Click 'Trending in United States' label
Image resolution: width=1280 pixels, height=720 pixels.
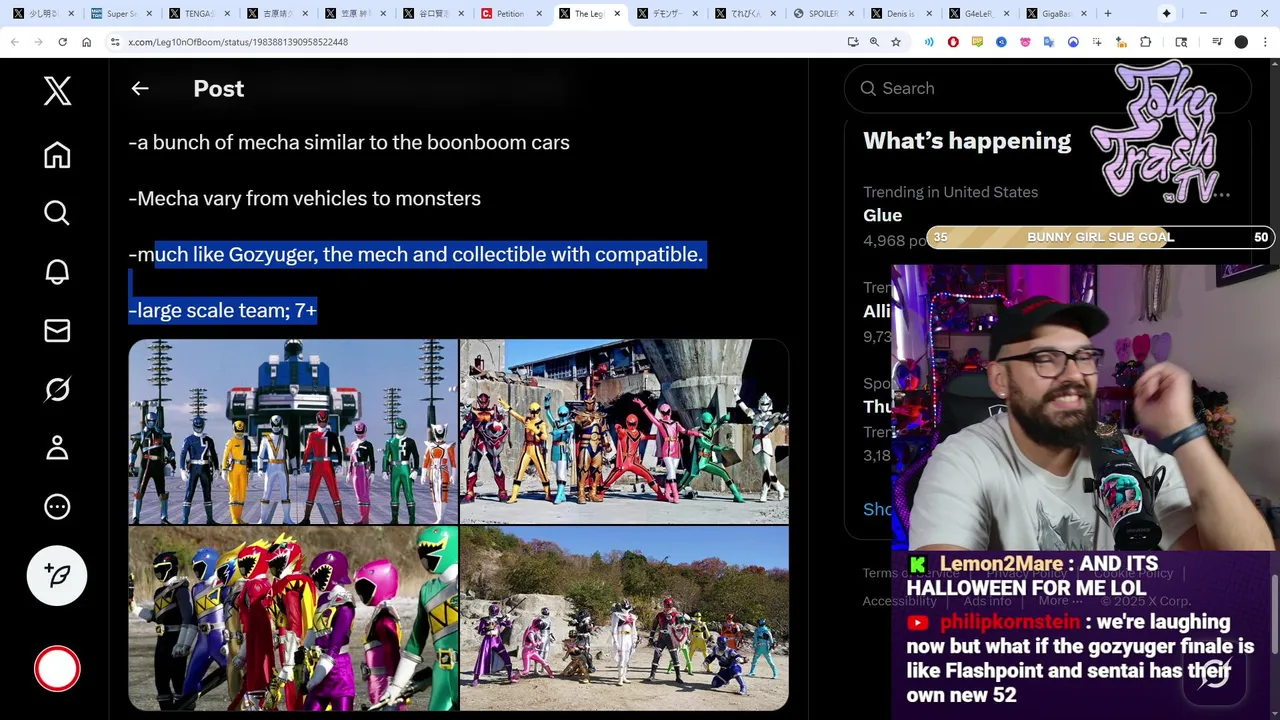(x=950, y=192)
